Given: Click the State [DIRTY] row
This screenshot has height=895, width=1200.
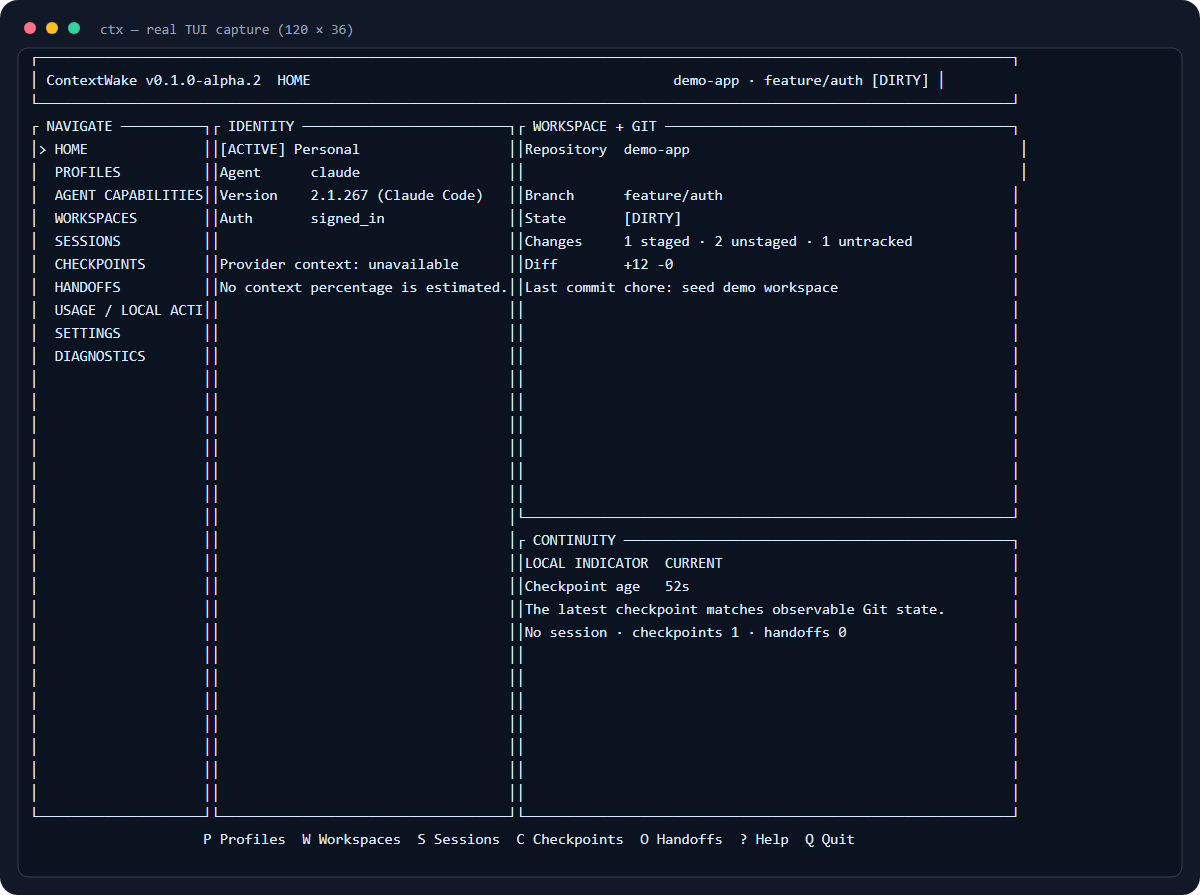Looking at the screenshot, I should 603,218.
